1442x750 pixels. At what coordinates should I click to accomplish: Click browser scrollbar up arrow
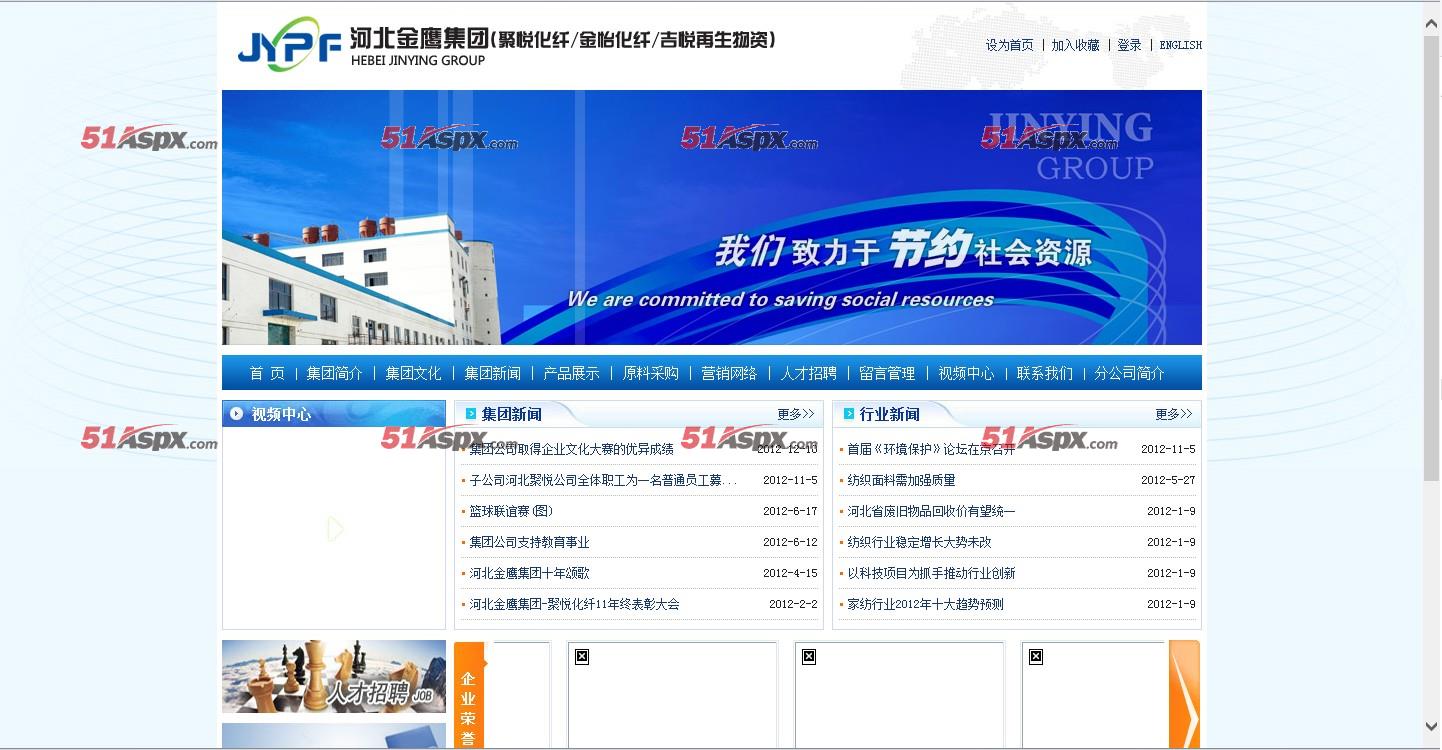click(x=1432, y=25)
